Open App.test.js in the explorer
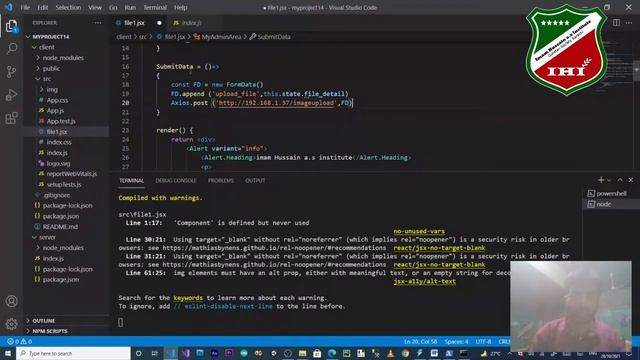The height and width of the screenshot is (360, 640). tap(60, 121)
